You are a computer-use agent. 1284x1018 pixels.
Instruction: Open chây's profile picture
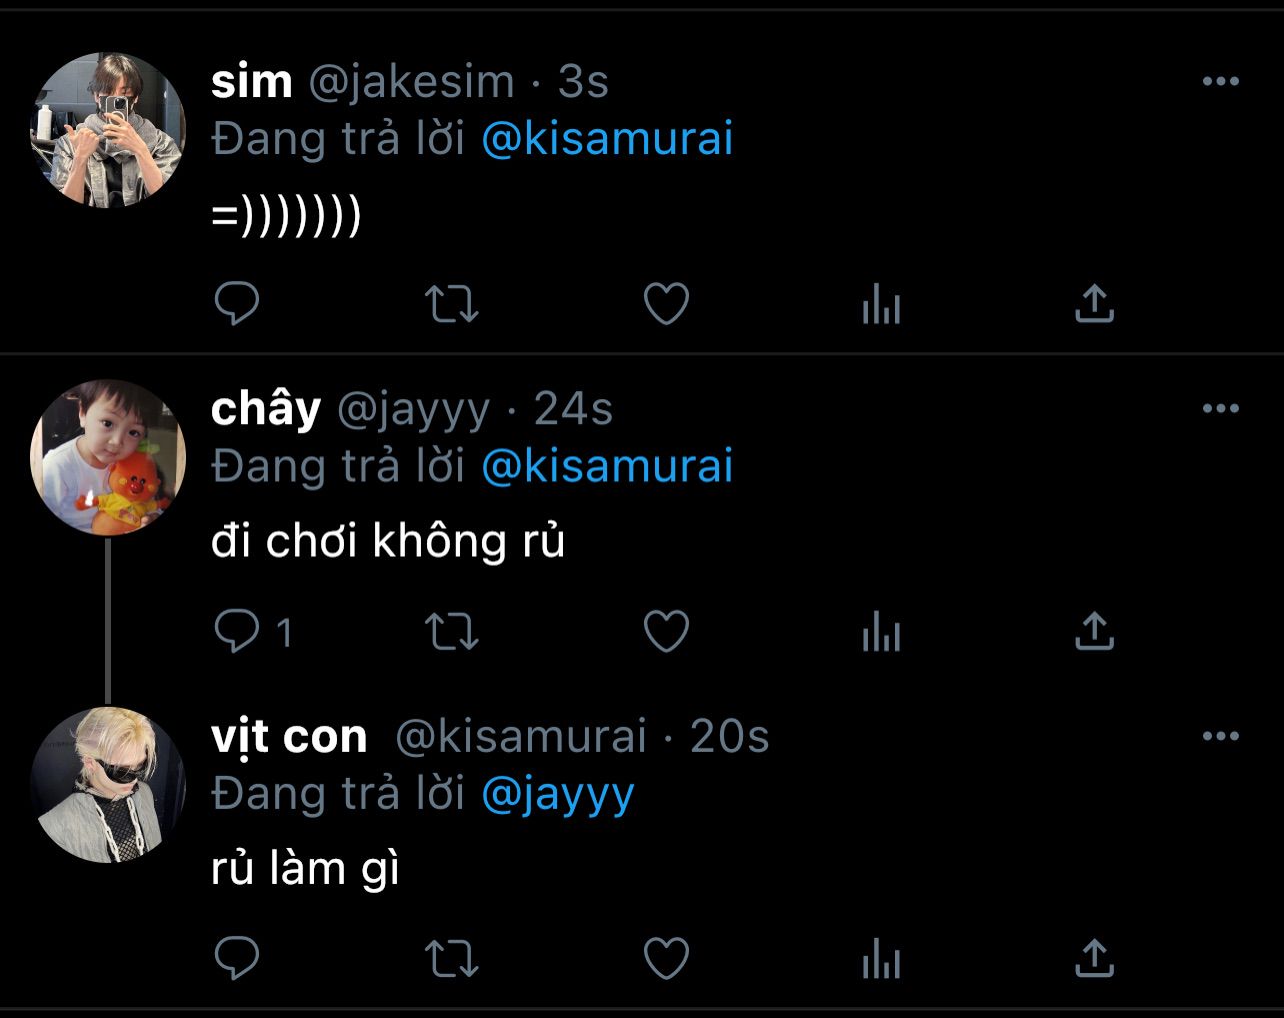click(x=108, y=457)
